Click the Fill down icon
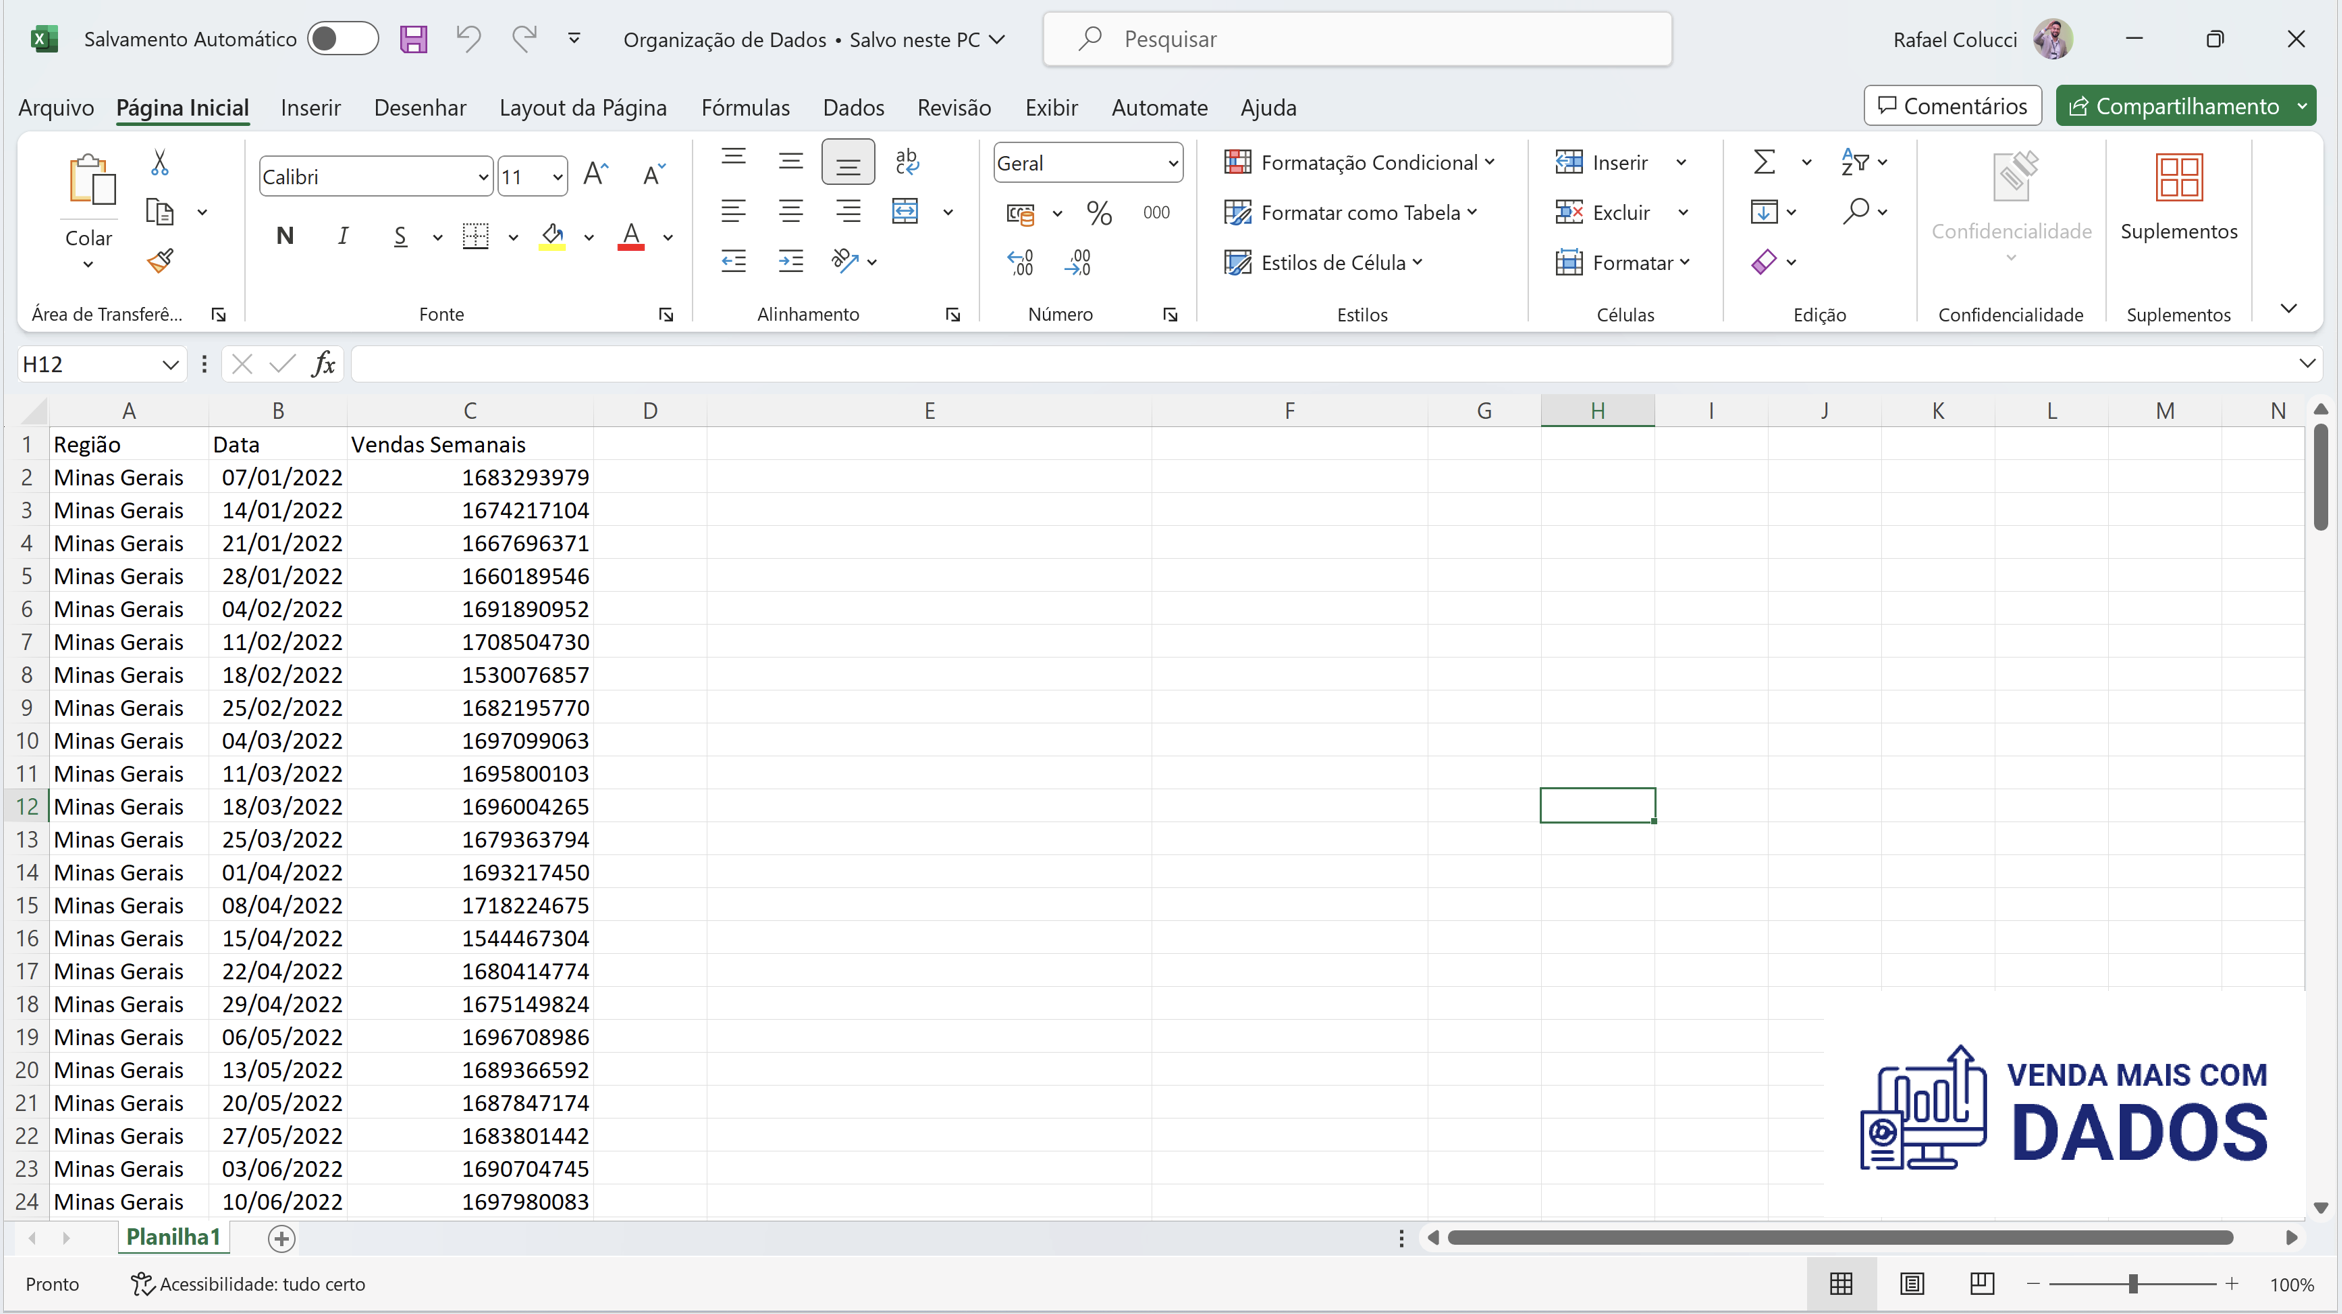This screenshot has height=1314, width=2342. [1764, 211]
